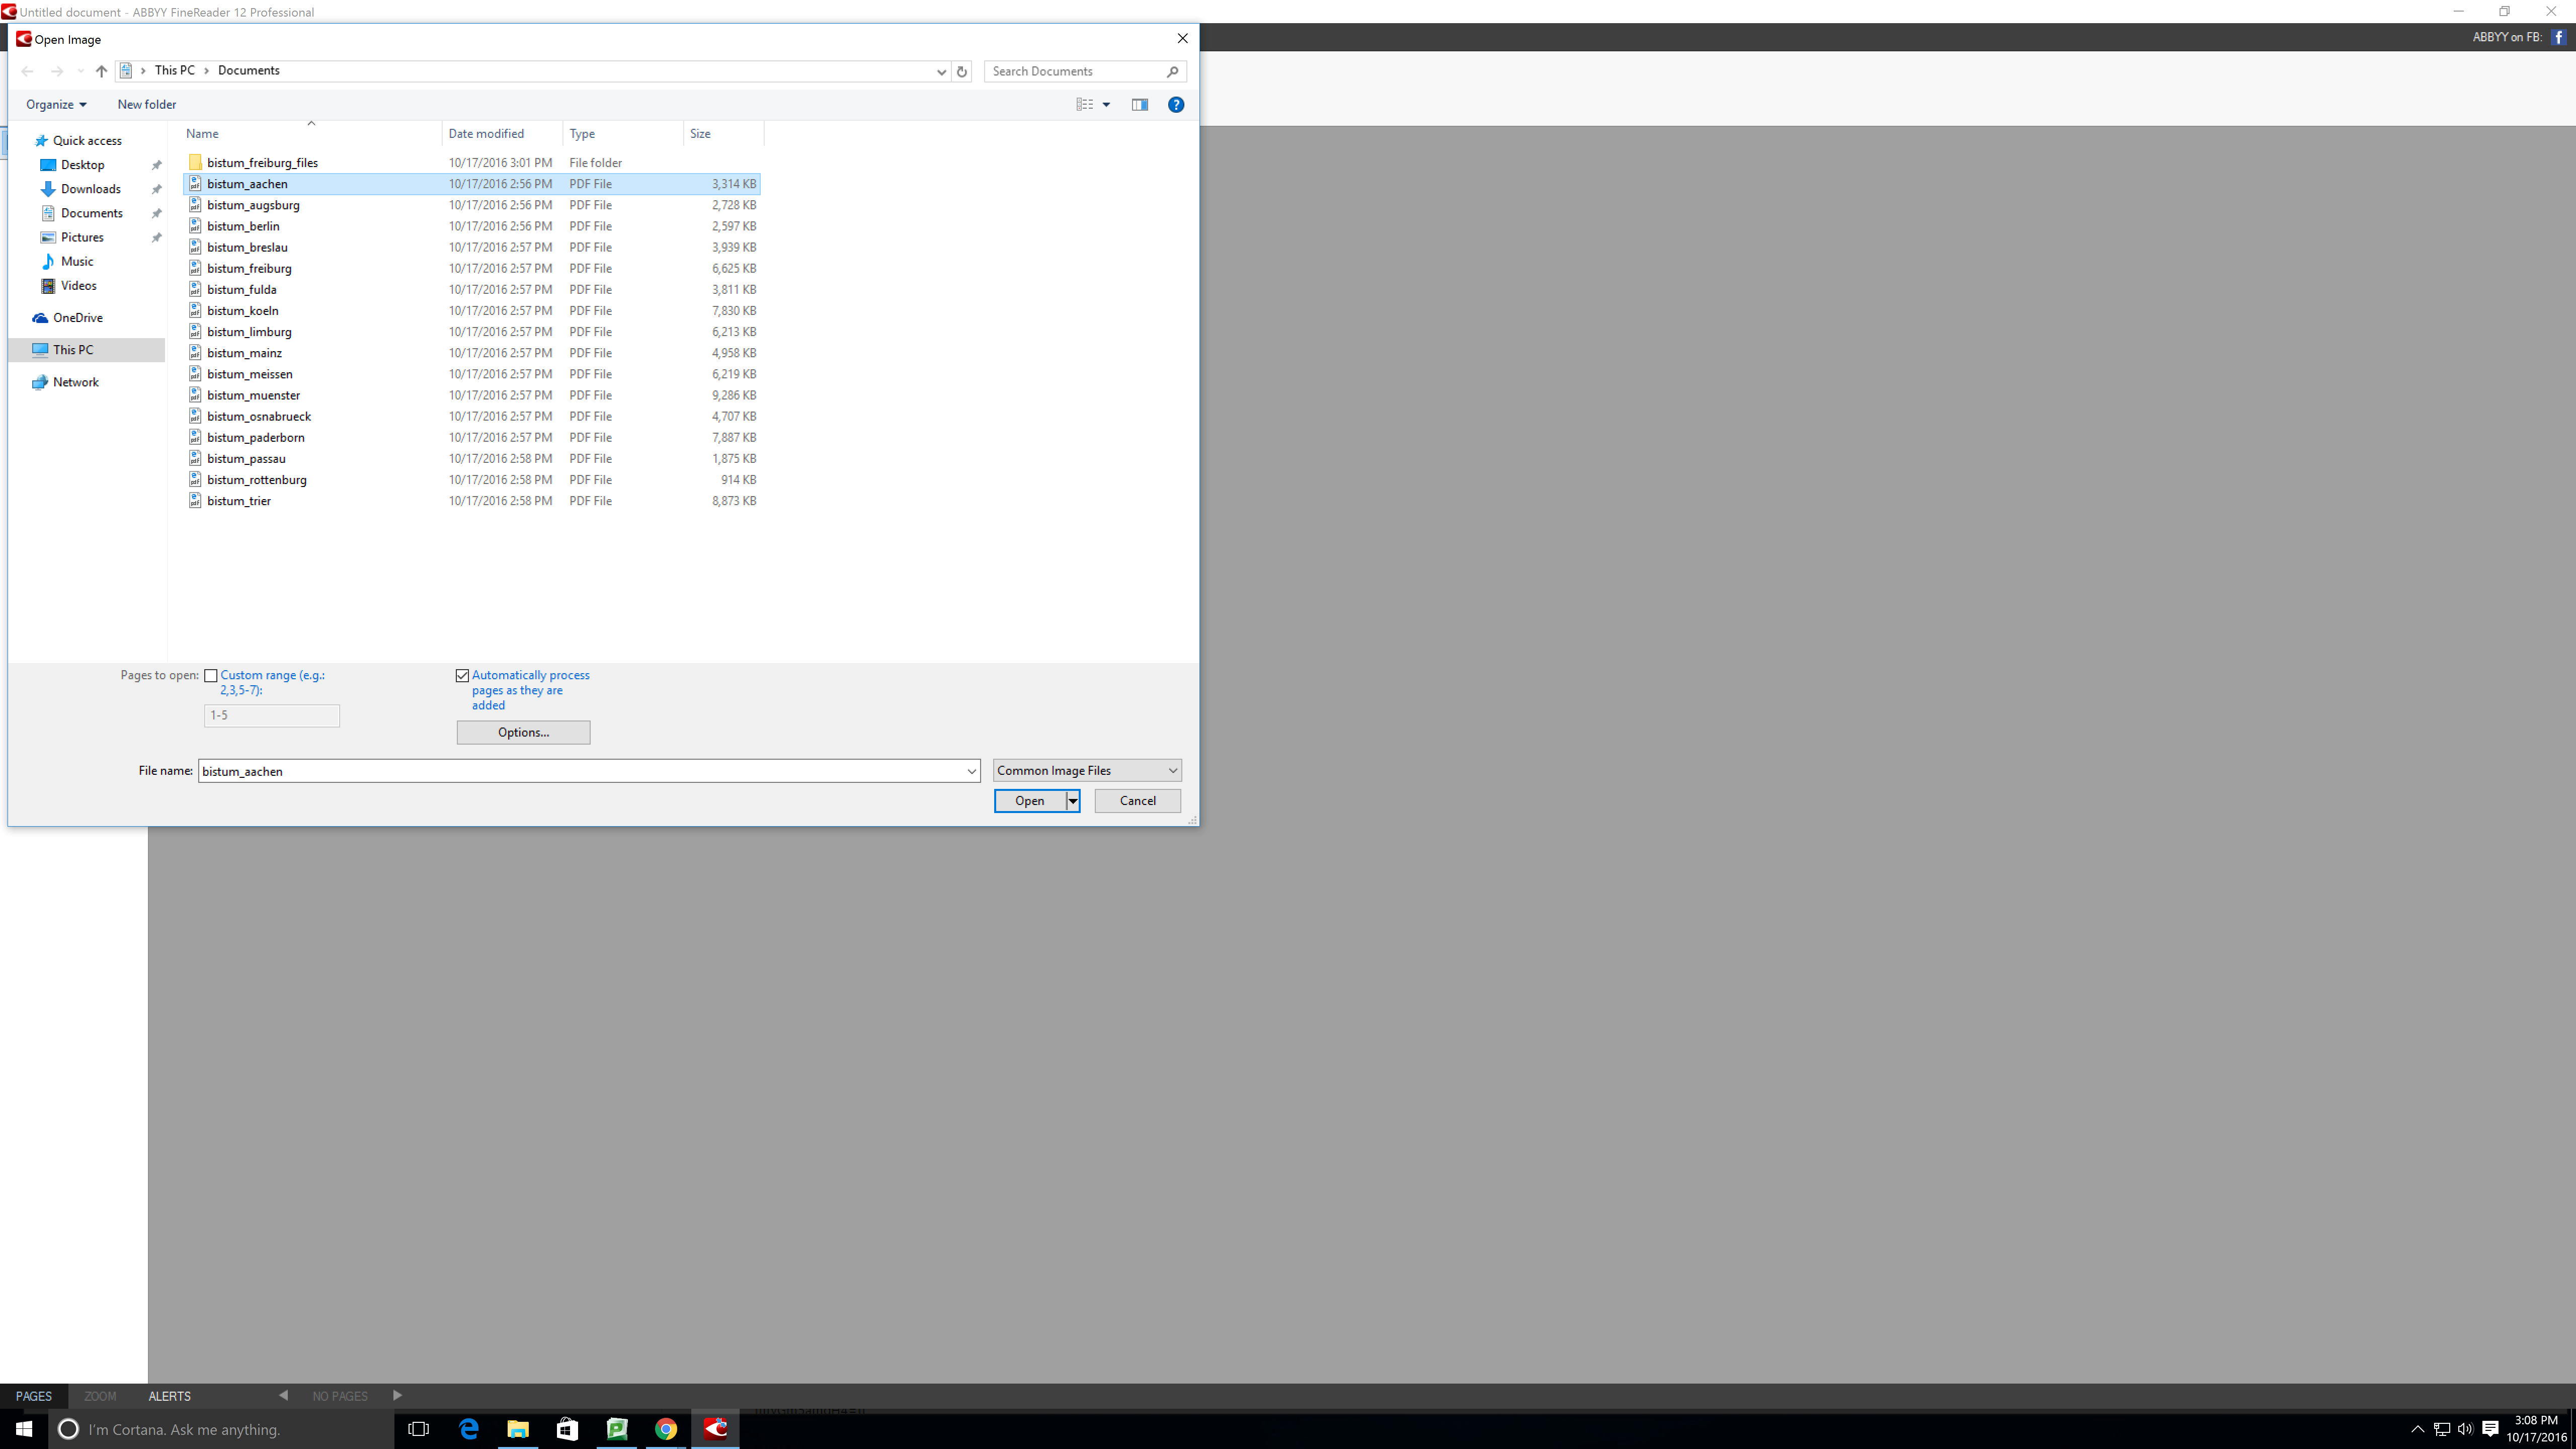Show next page using right arrow
Image resolution: width=2576 pixels, height=1449 pixels.
click(397, 1395)
